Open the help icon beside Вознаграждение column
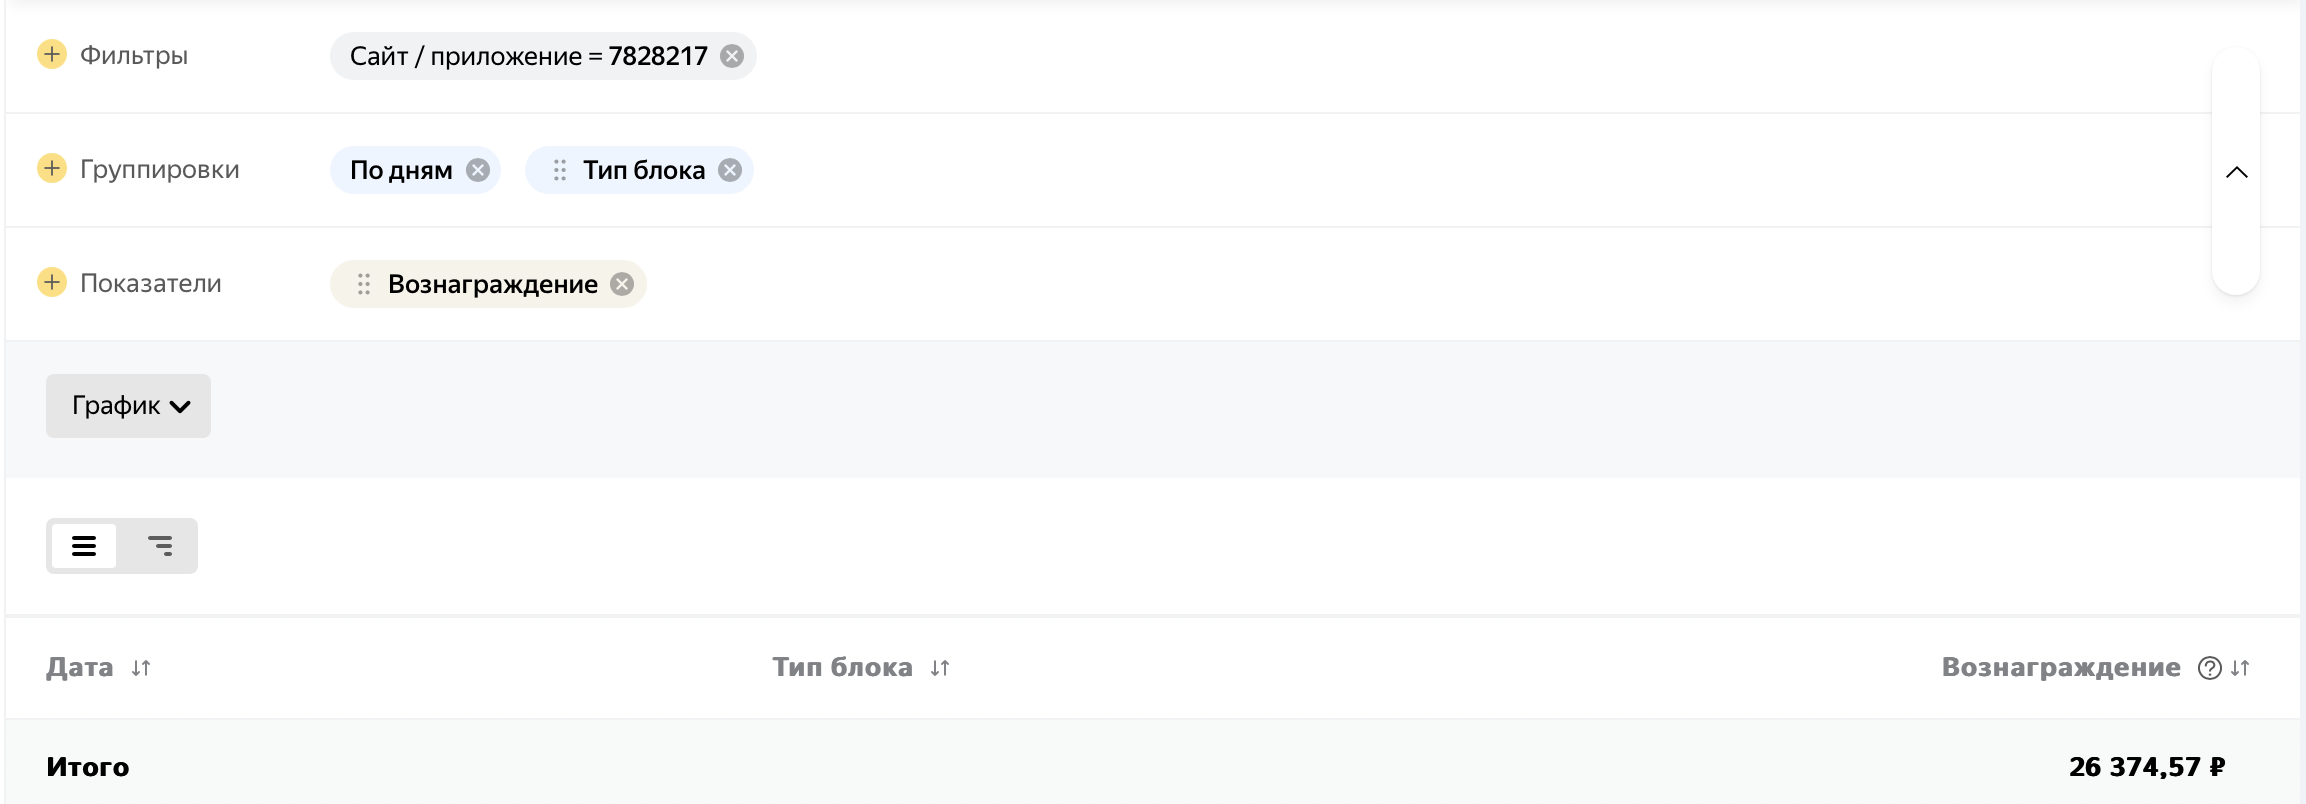The image size is (2306, 804). point(2209,668)
